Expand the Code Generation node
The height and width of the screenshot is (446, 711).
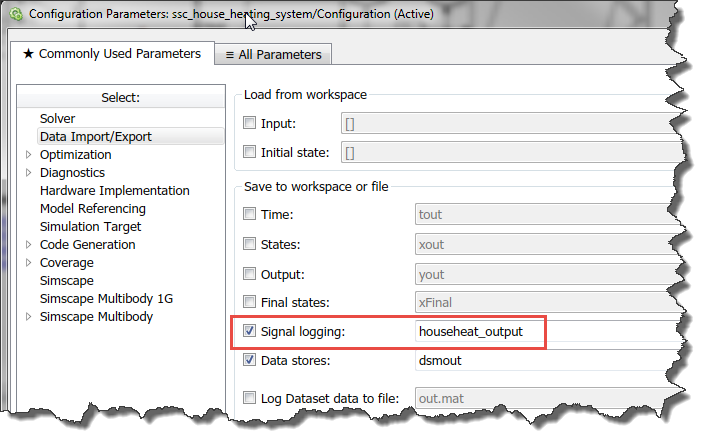(x=28, y=245)
